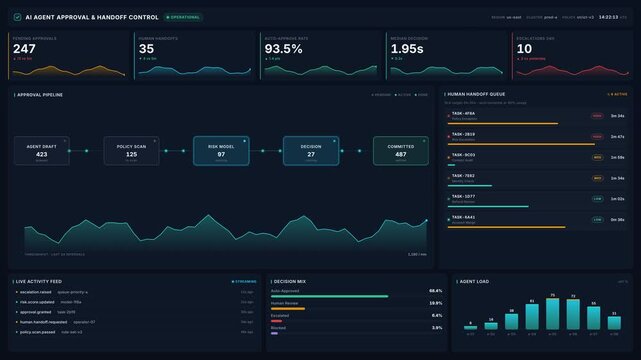This screenshot has width=641, height=360.
Task: Open the risk.score.updated feed entry
Action: pos(134,302)
